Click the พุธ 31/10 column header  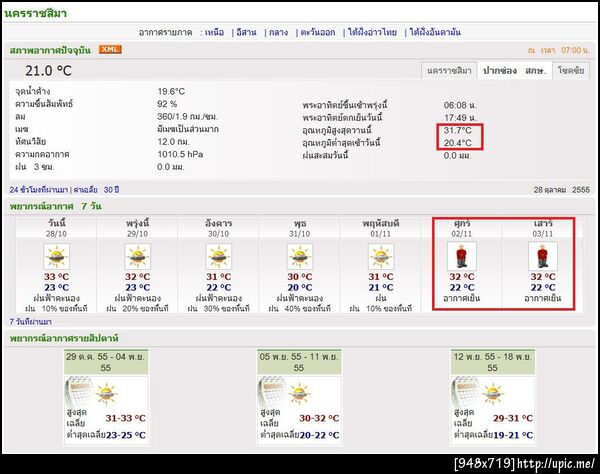tap(300, 228)
